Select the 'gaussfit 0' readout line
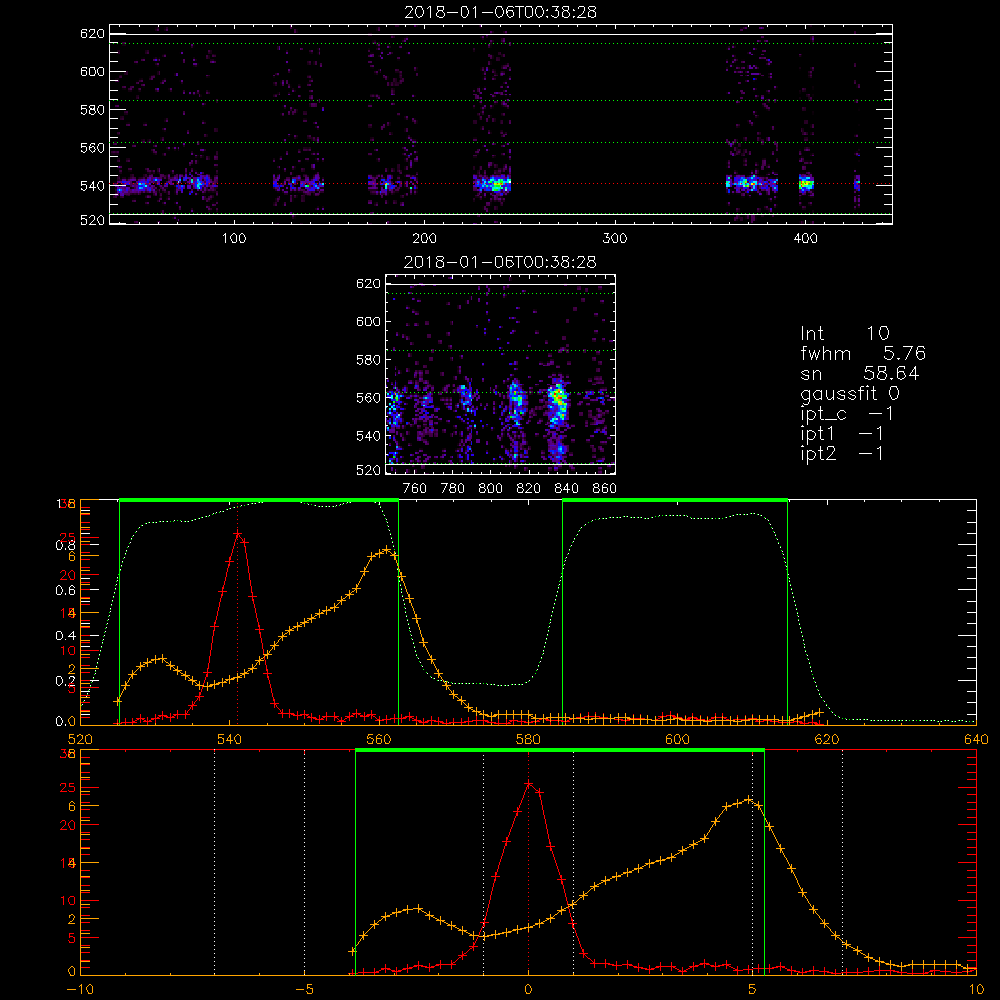The height and width of the screenshot is (1000, 1000). [x=850, y=393]
